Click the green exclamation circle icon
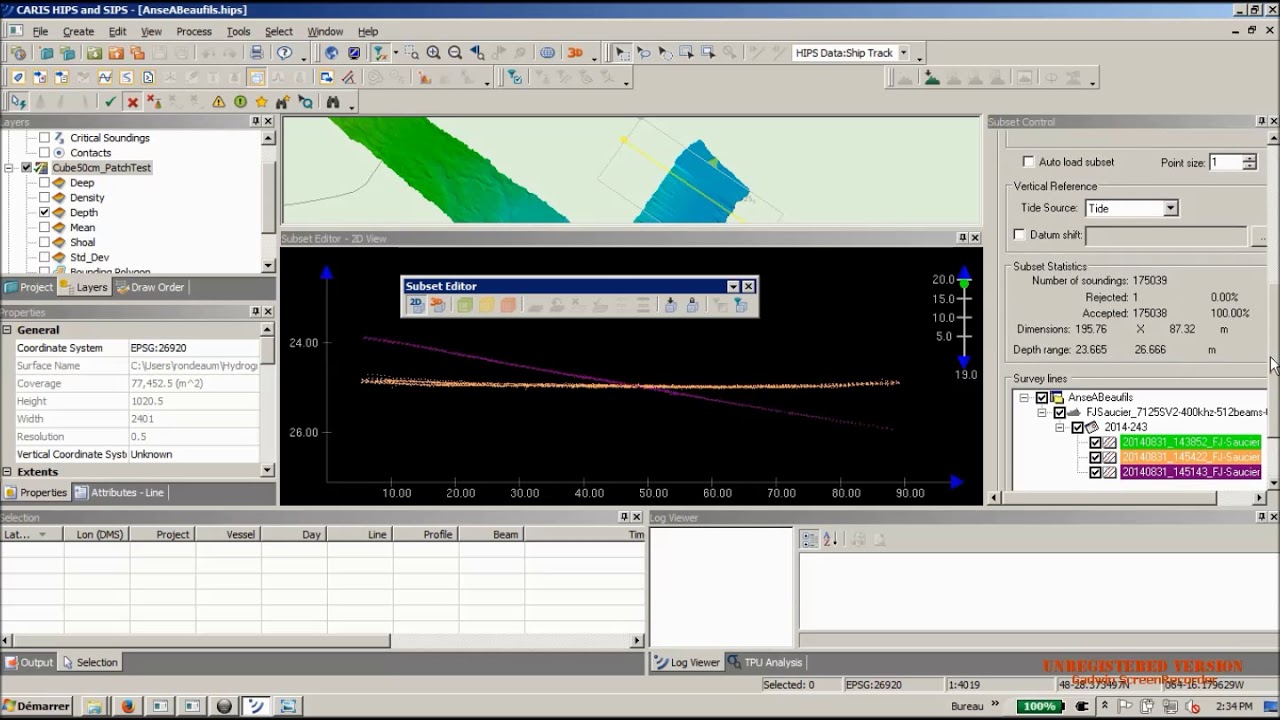 (x=240, y=102)
